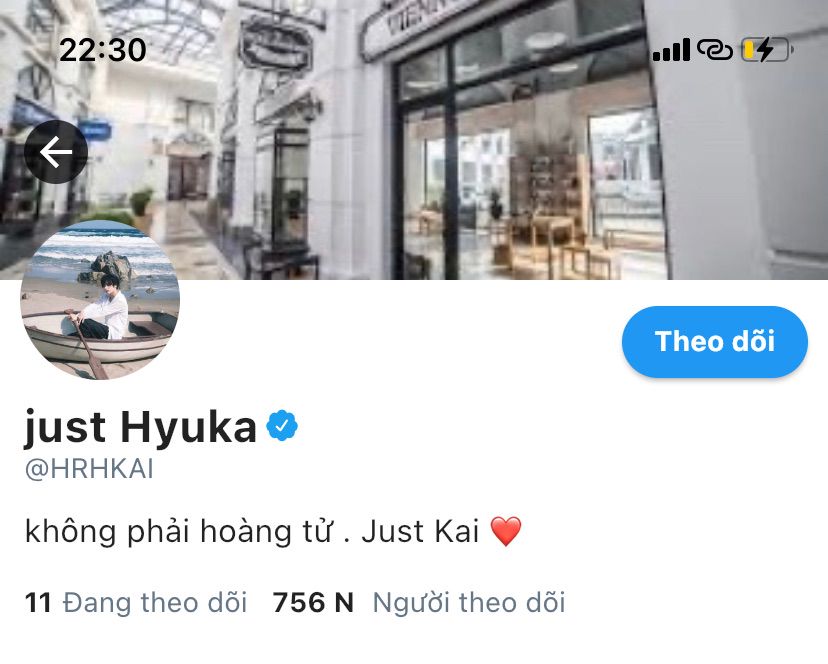Tap the @HRHKAI username handle

pos(89,469)
